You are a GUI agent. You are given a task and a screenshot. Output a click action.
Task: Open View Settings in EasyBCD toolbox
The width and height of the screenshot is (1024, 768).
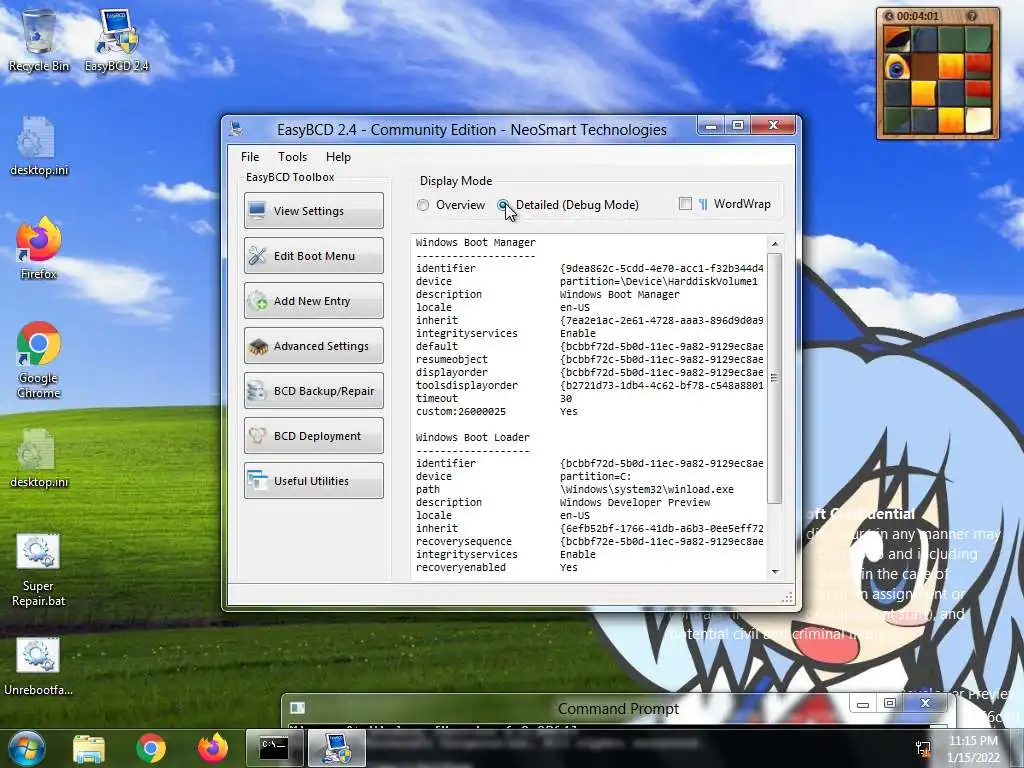point(313,210)
